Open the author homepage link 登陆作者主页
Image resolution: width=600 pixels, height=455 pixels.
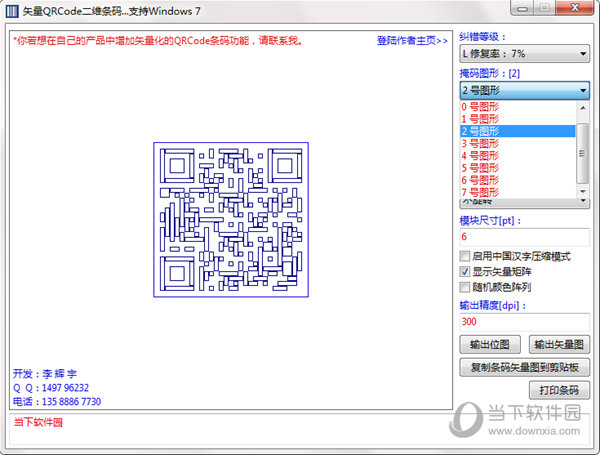point(412,41)
